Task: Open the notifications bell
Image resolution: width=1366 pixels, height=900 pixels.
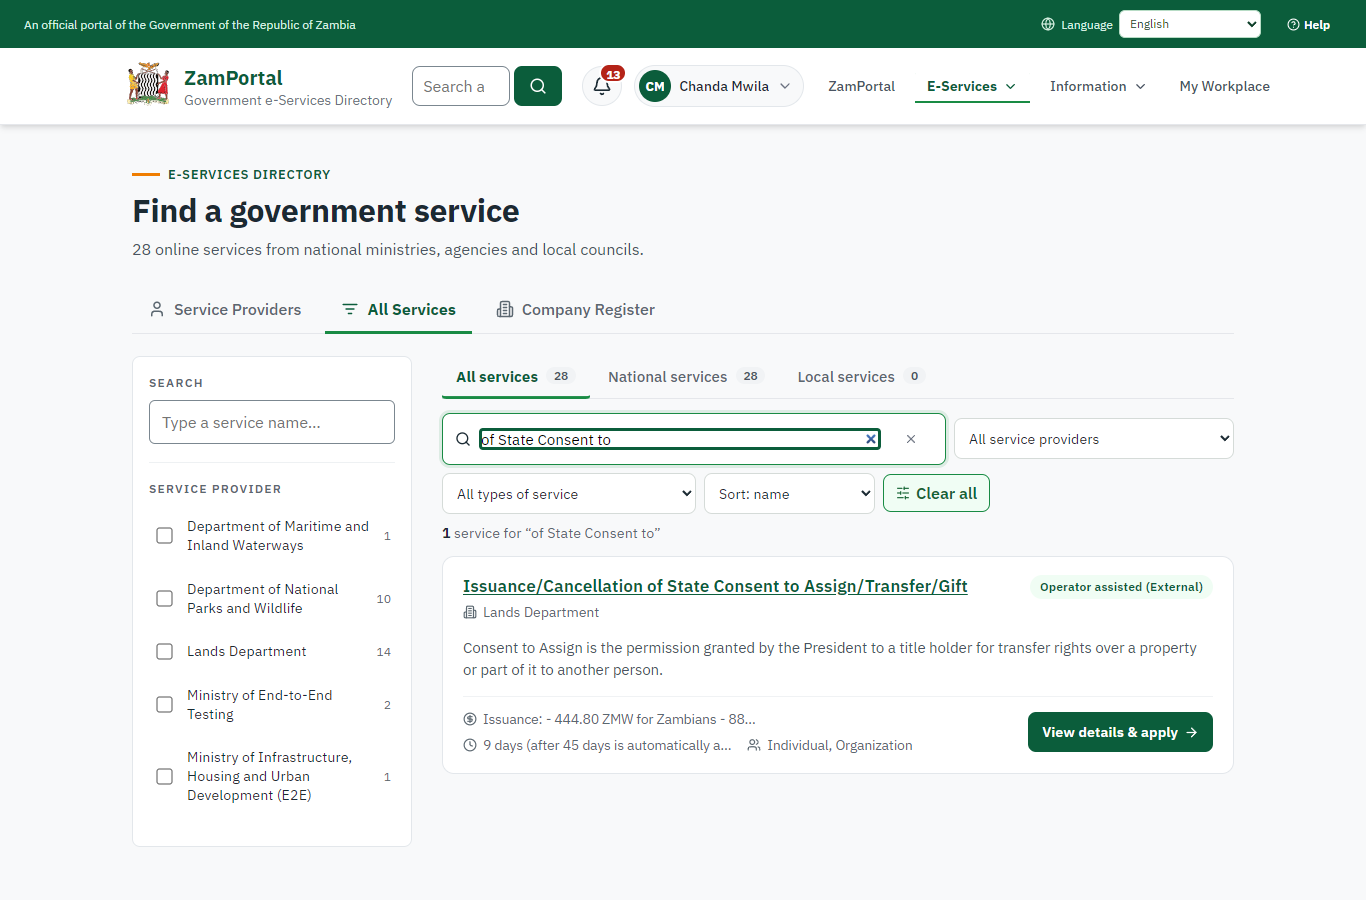Action: point(602,86)
